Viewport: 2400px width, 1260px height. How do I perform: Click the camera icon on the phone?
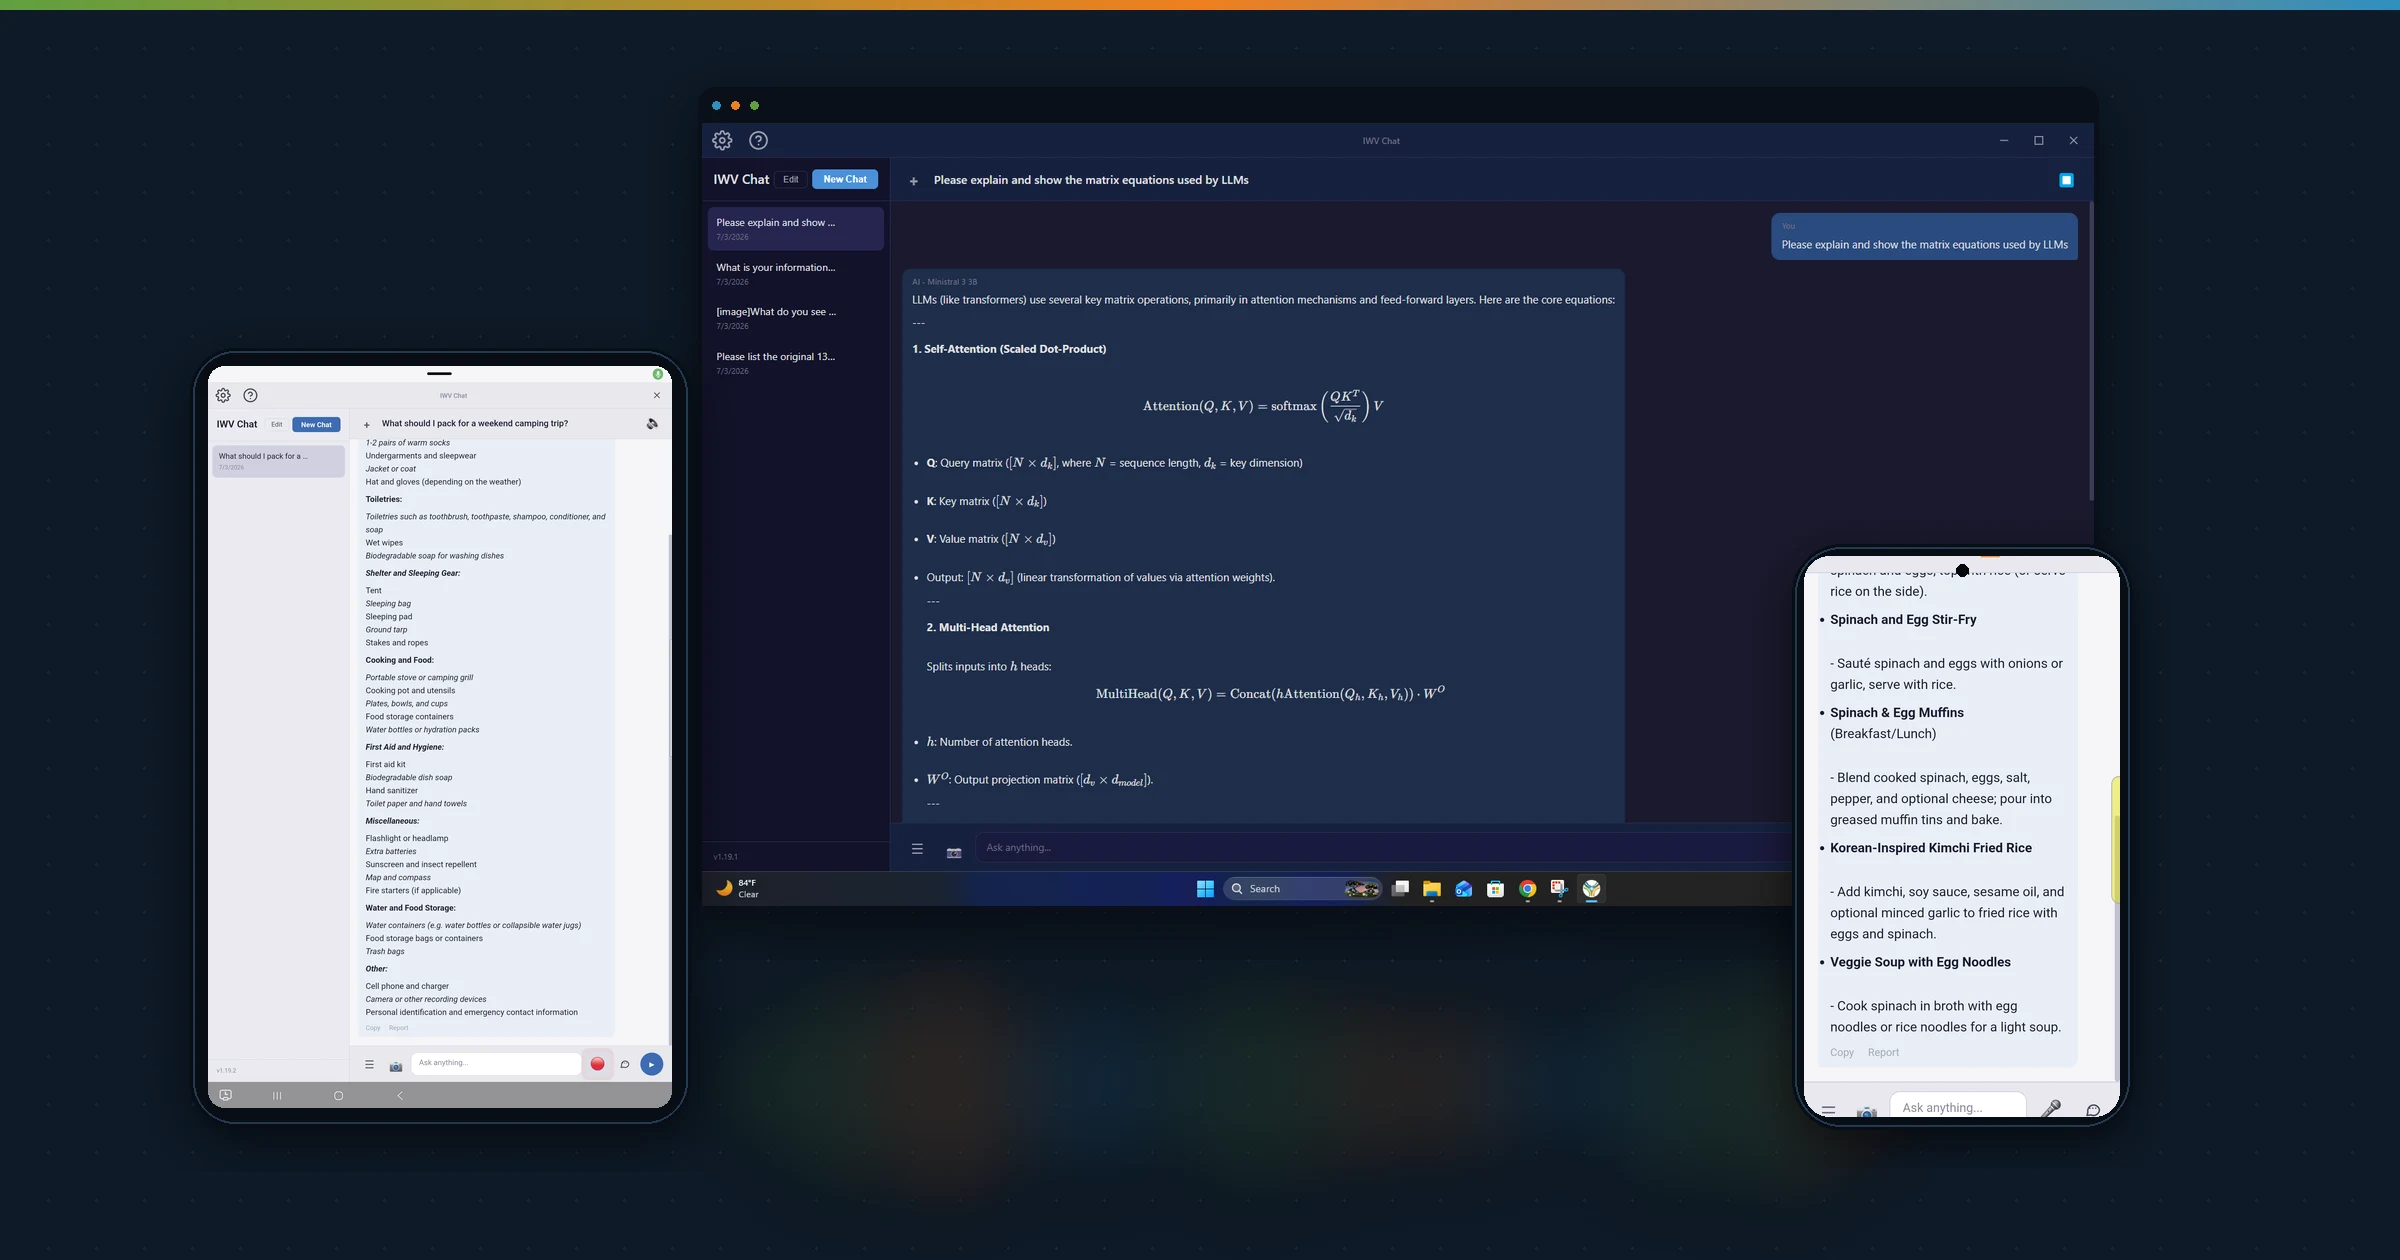(1866, 1112)
